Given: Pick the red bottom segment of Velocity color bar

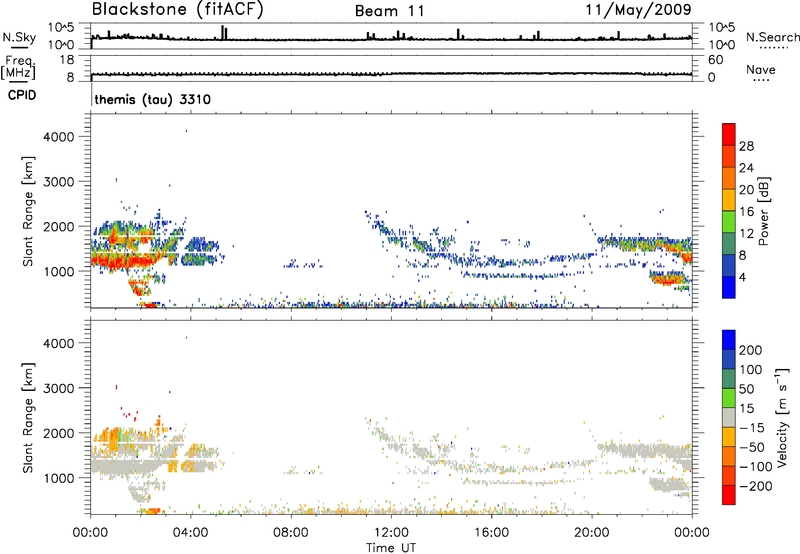Looking at the screenshot, I should click(729, 495).
